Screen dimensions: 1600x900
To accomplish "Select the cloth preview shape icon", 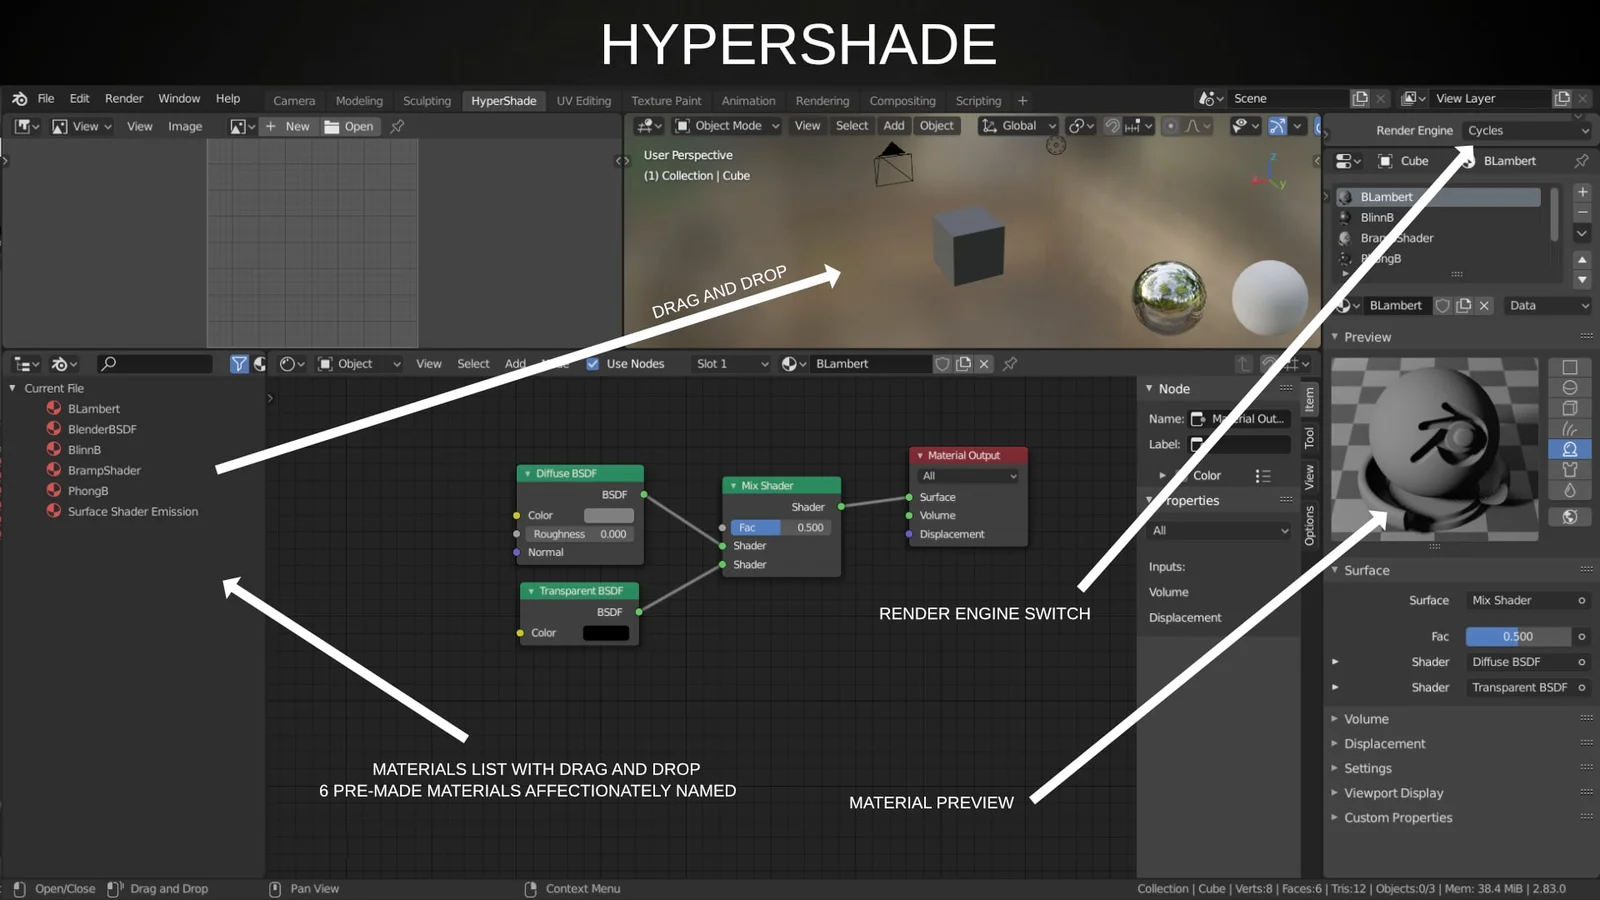I will (x=1569, y=470).
